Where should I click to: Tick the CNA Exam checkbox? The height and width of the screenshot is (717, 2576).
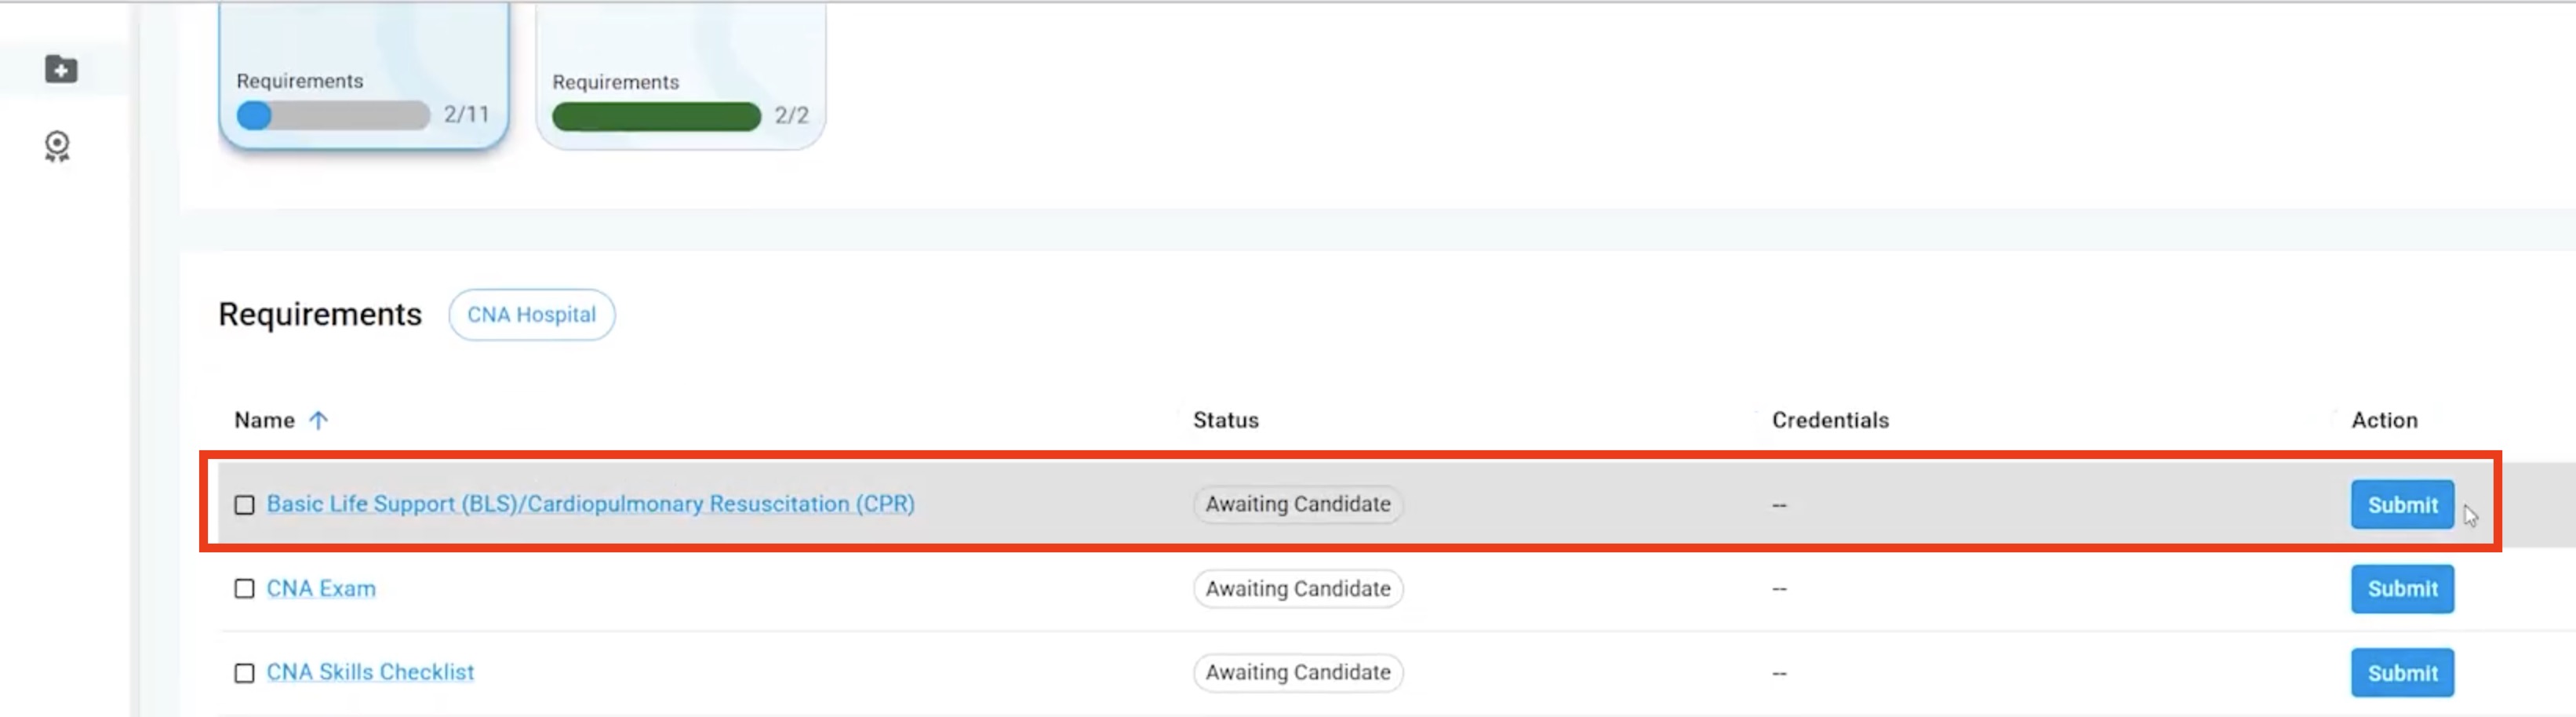click(x=244, y=589)
